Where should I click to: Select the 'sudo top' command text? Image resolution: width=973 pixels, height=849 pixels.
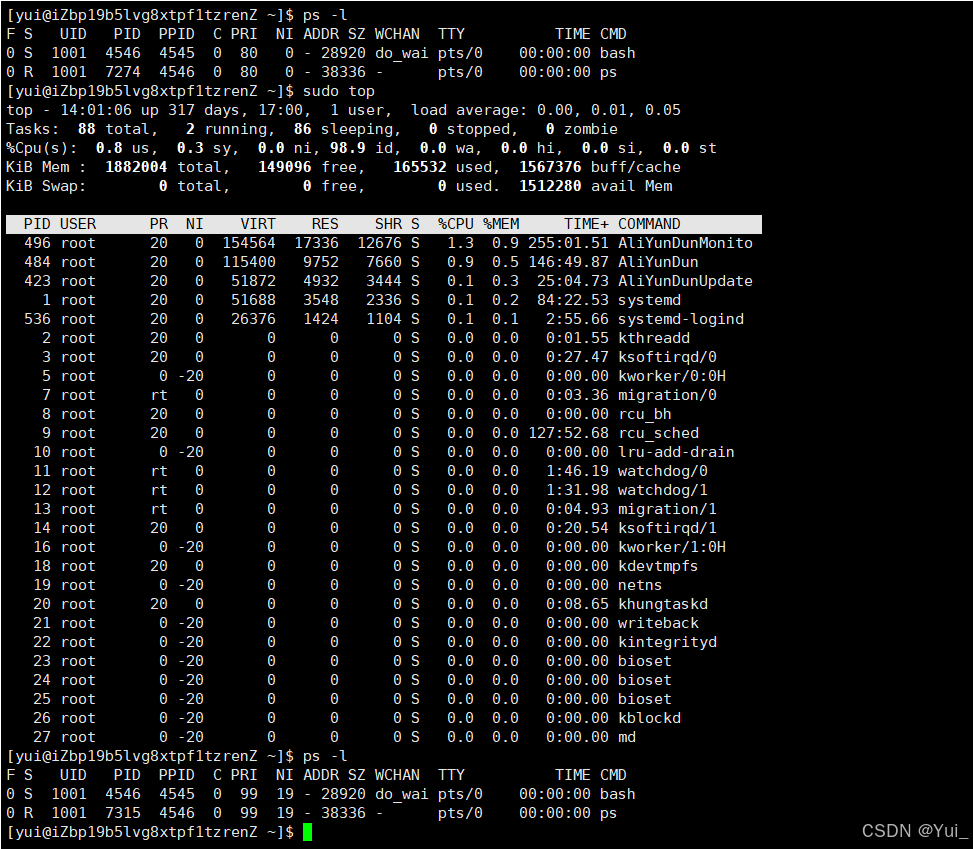point(338,91)
